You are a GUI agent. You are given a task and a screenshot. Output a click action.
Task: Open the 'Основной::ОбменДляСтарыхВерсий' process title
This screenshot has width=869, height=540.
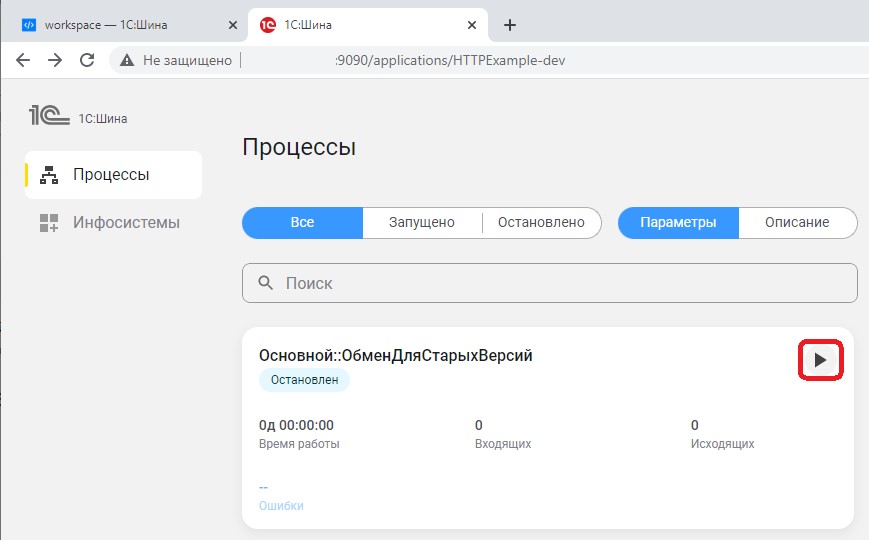click(395, 356)
